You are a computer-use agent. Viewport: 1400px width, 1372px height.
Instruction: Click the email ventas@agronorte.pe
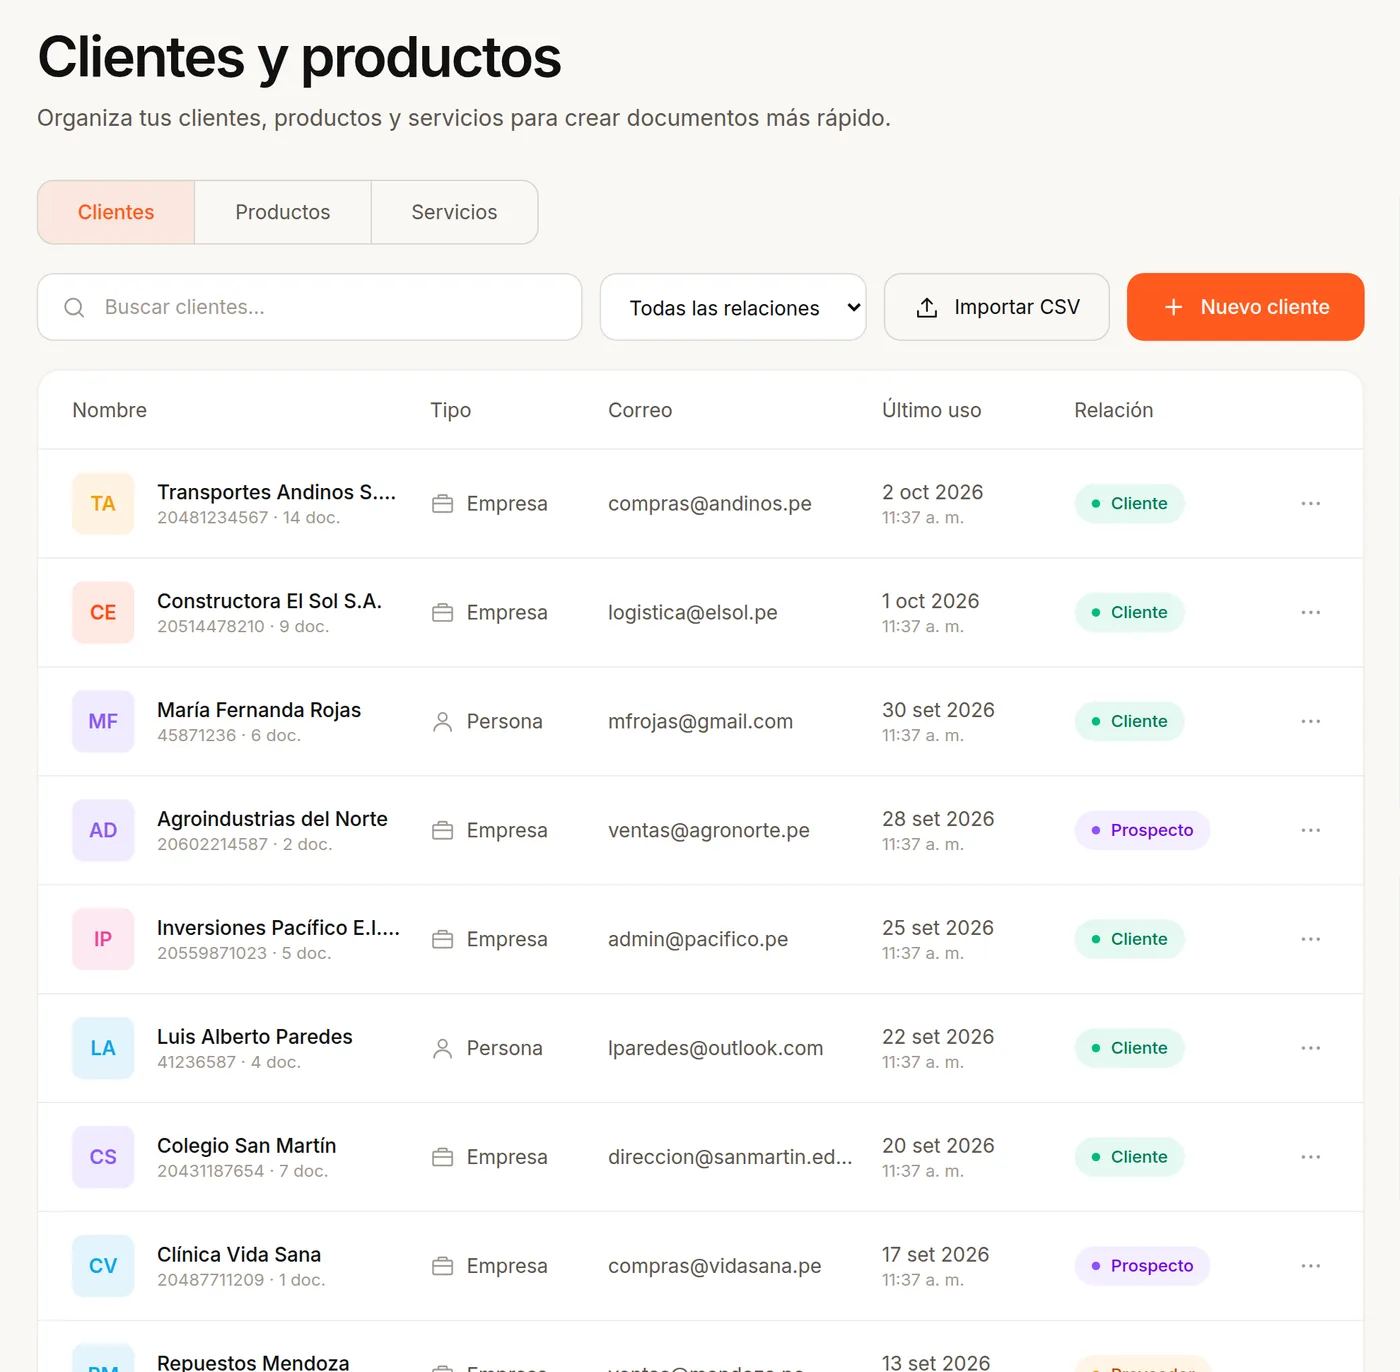tap(709, 831)
